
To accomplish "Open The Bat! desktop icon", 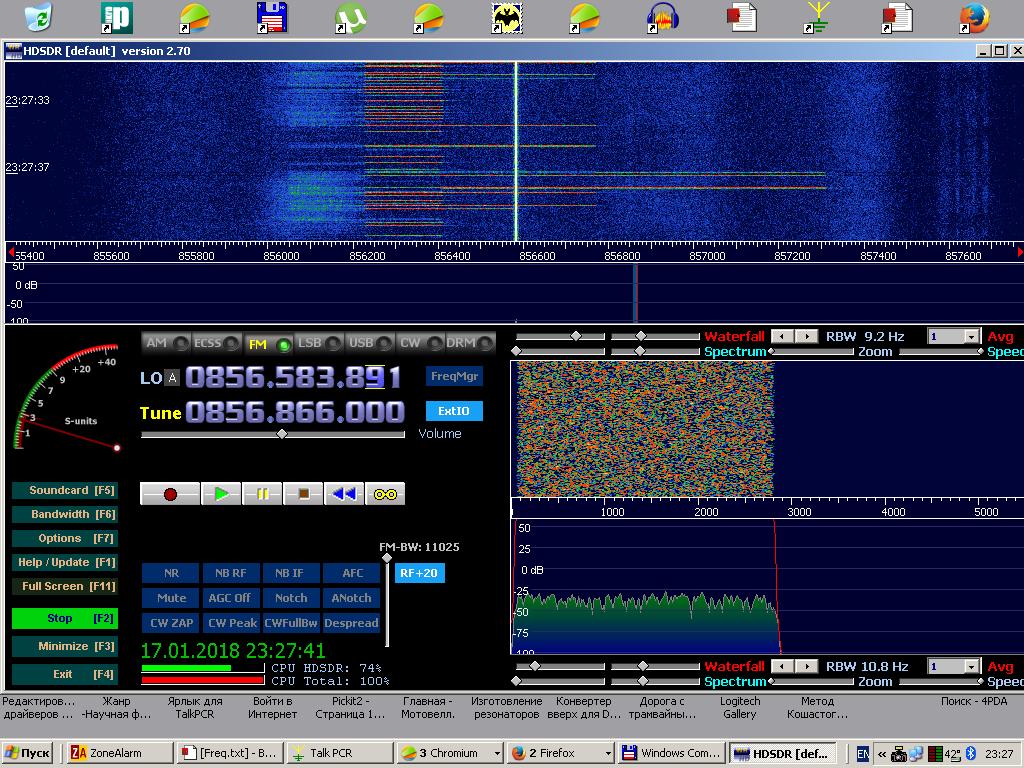I will pos(507,18).
